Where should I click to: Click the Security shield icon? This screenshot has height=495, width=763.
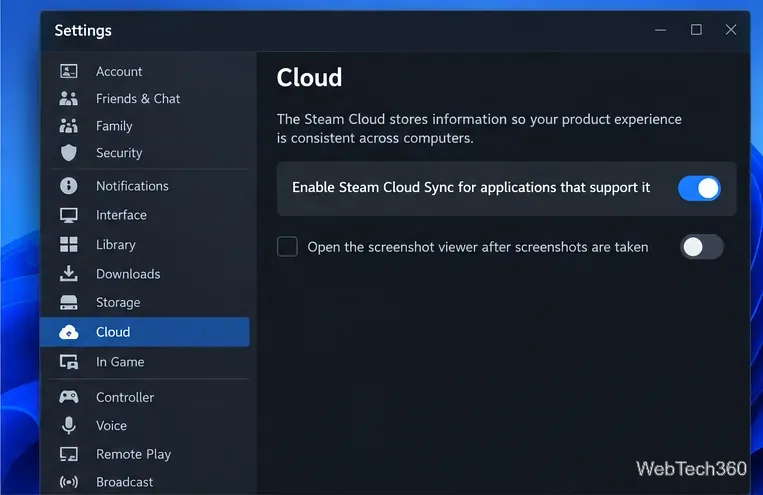pyautogui.click(x=69, y=153)
